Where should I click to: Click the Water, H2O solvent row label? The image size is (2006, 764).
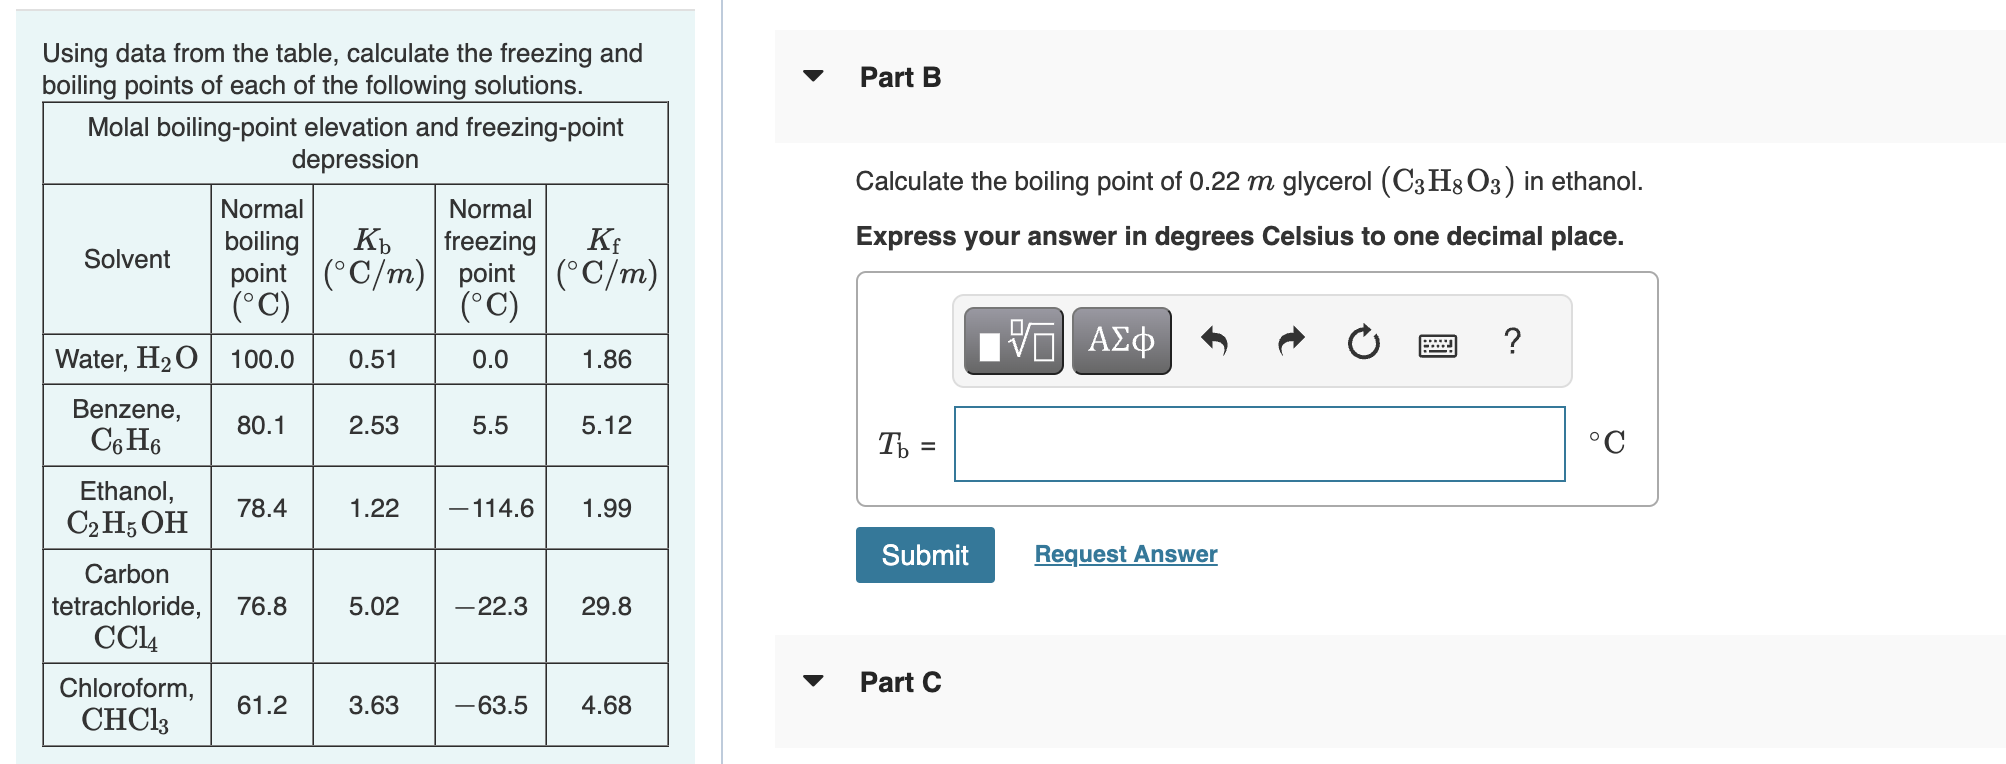coord(127,359)
